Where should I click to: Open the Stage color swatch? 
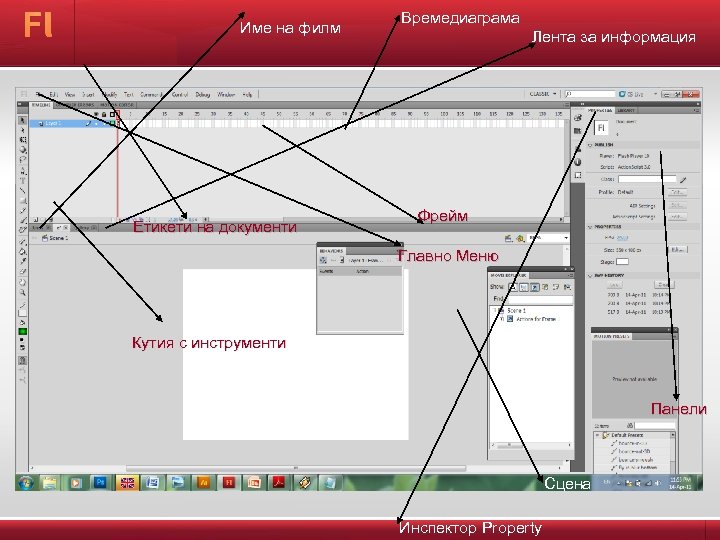(622, 262)
